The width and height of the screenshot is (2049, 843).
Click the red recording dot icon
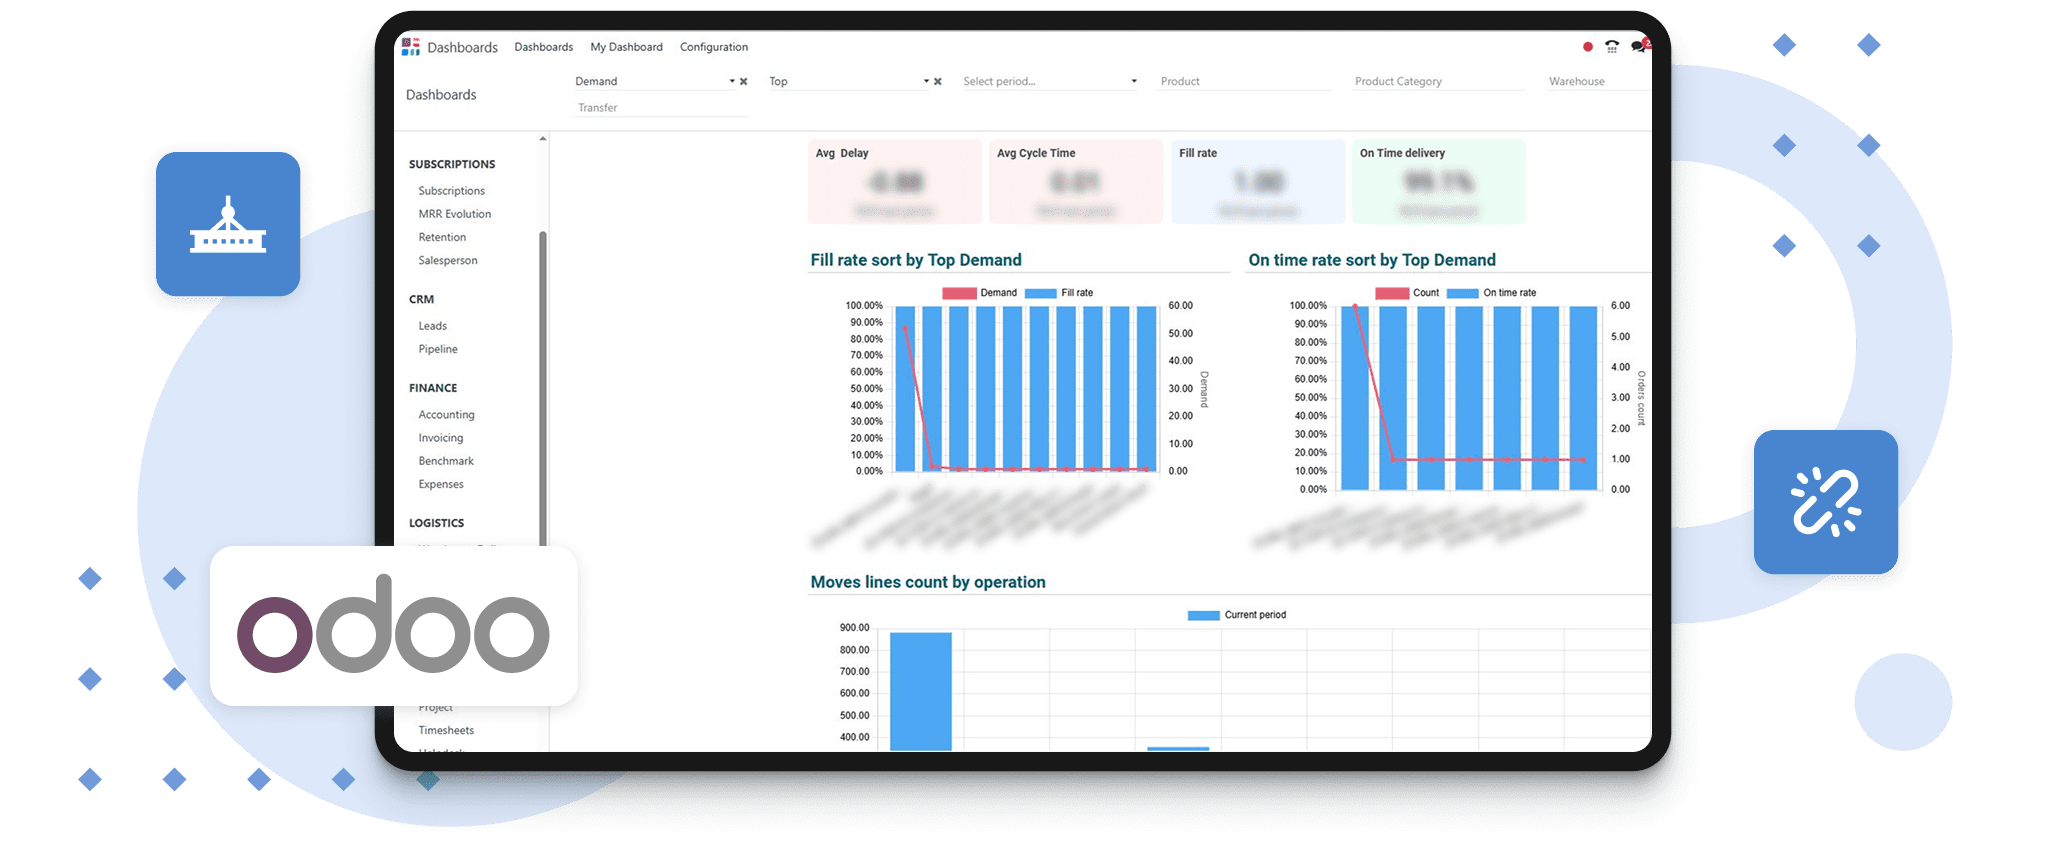click(1588, 47)
